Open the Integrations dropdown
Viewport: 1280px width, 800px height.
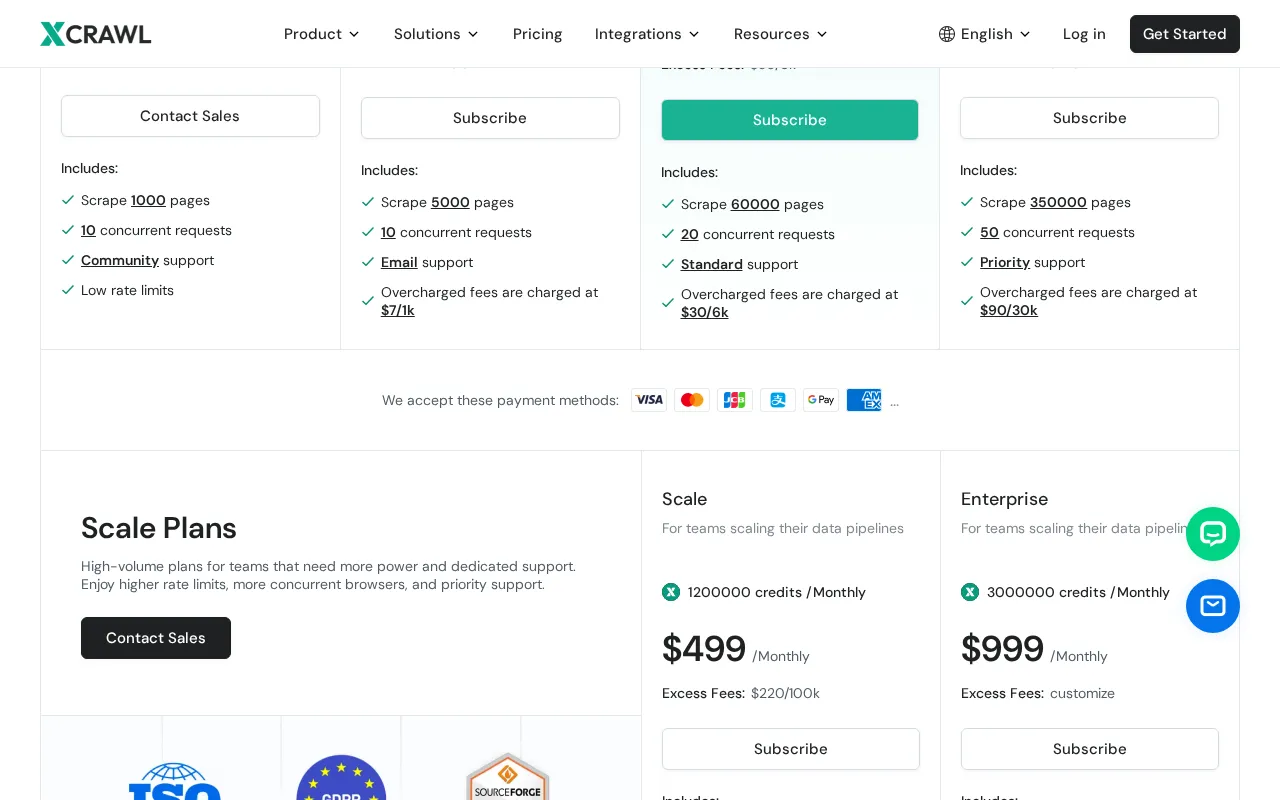pos(647,34)
